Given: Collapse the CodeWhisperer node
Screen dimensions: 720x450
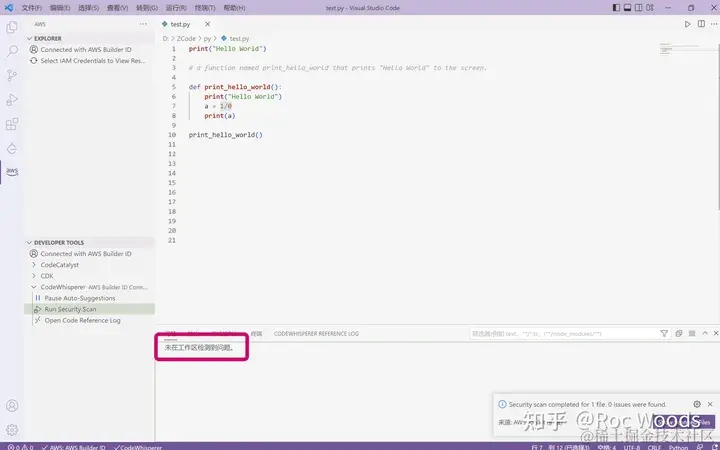Looking at the screenshot, I should click(x=34, y=287).
